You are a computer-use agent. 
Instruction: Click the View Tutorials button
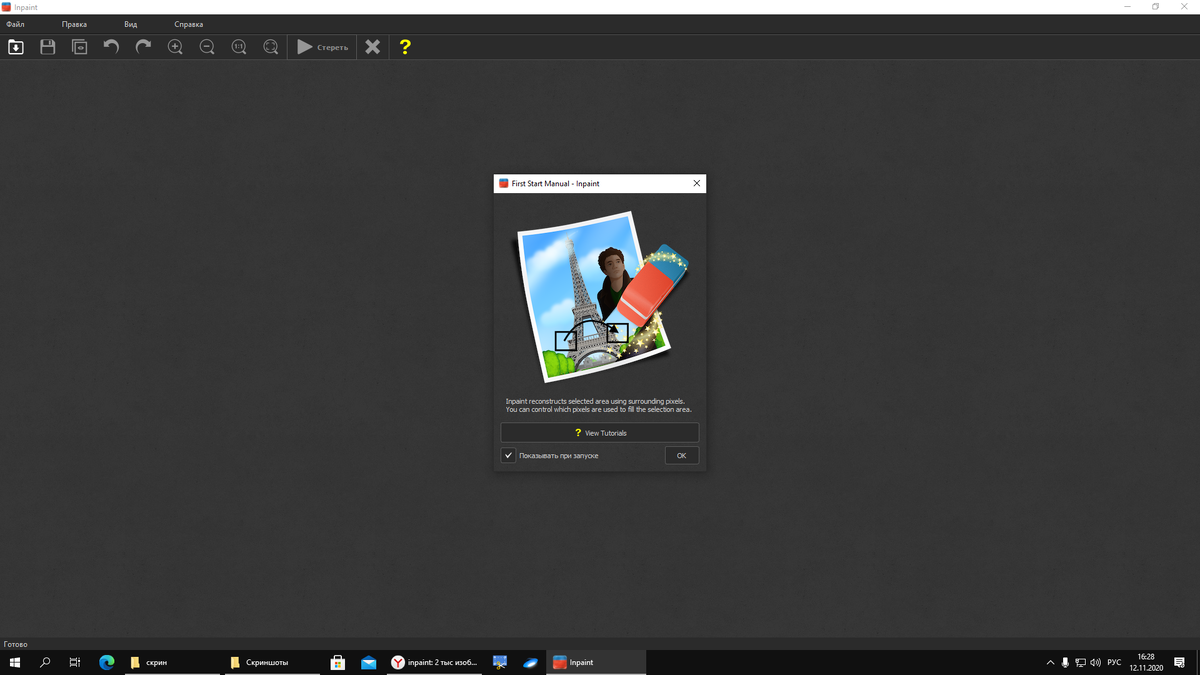click(600, 433)
